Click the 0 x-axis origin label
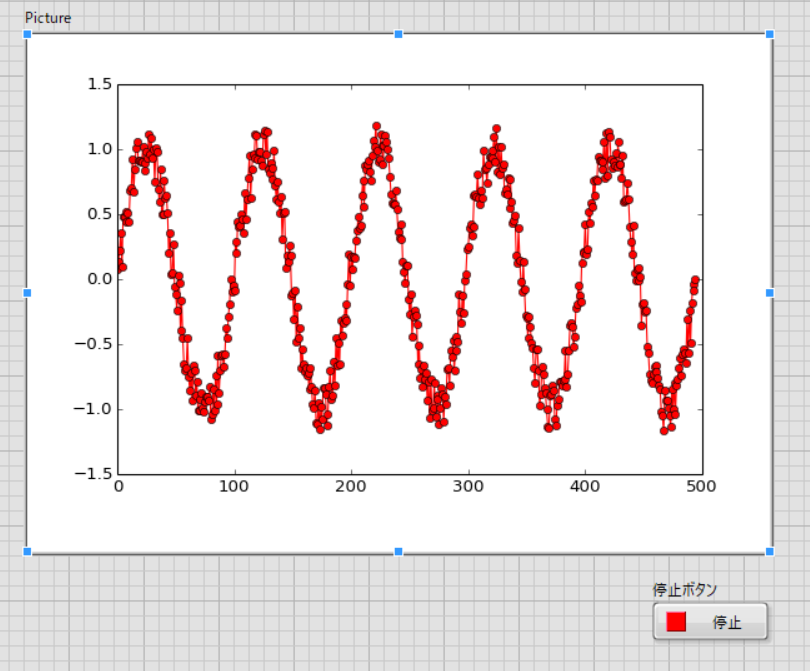 (117, 486)
